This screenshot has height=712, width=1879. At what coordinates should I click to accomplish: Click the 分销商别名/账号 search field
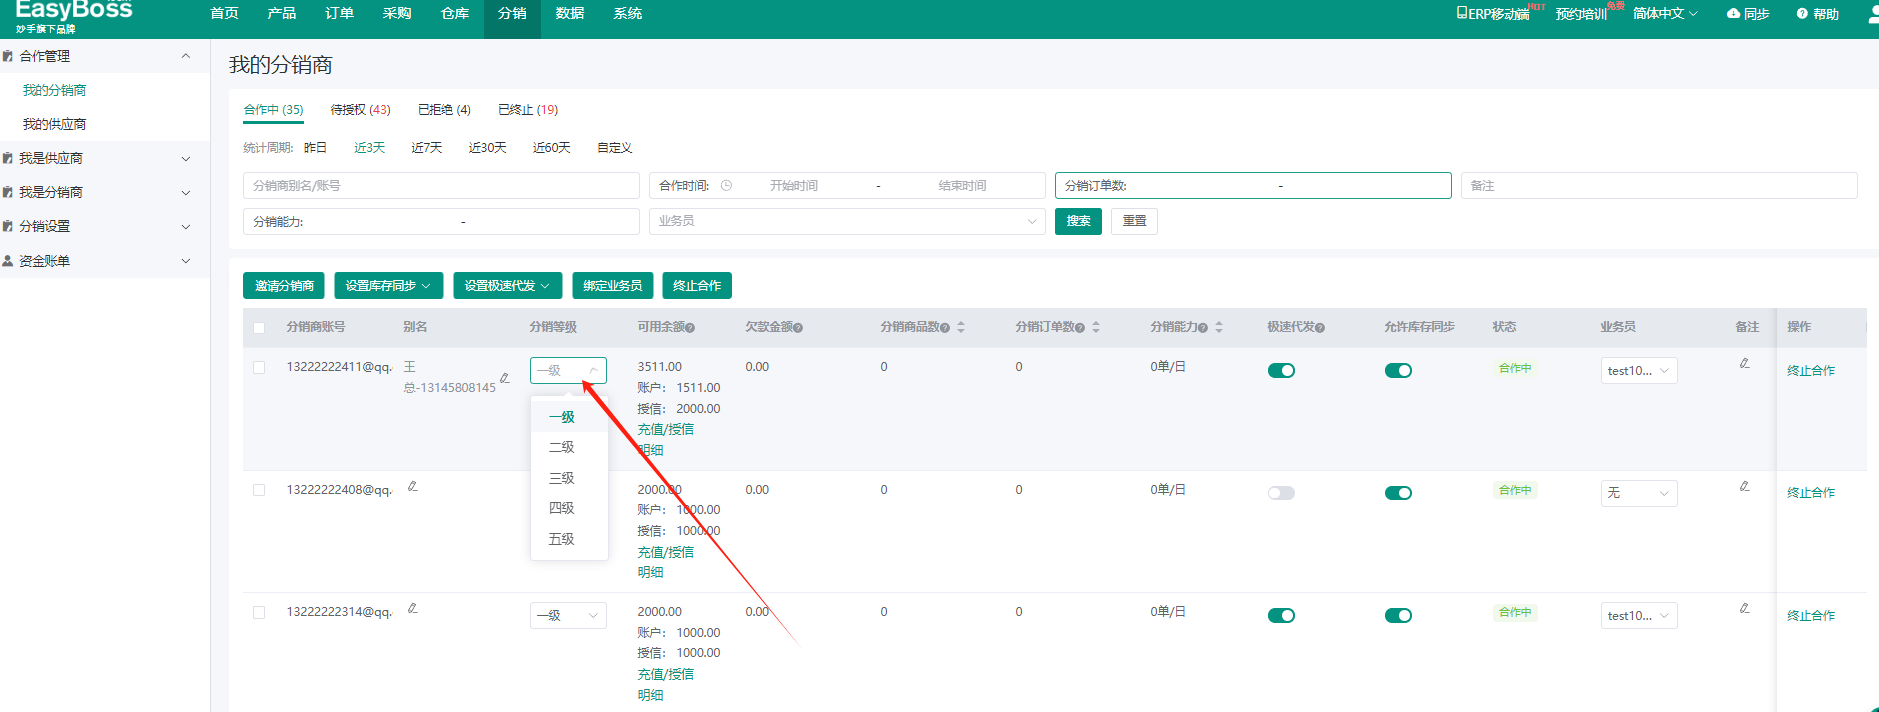(441, 186)
